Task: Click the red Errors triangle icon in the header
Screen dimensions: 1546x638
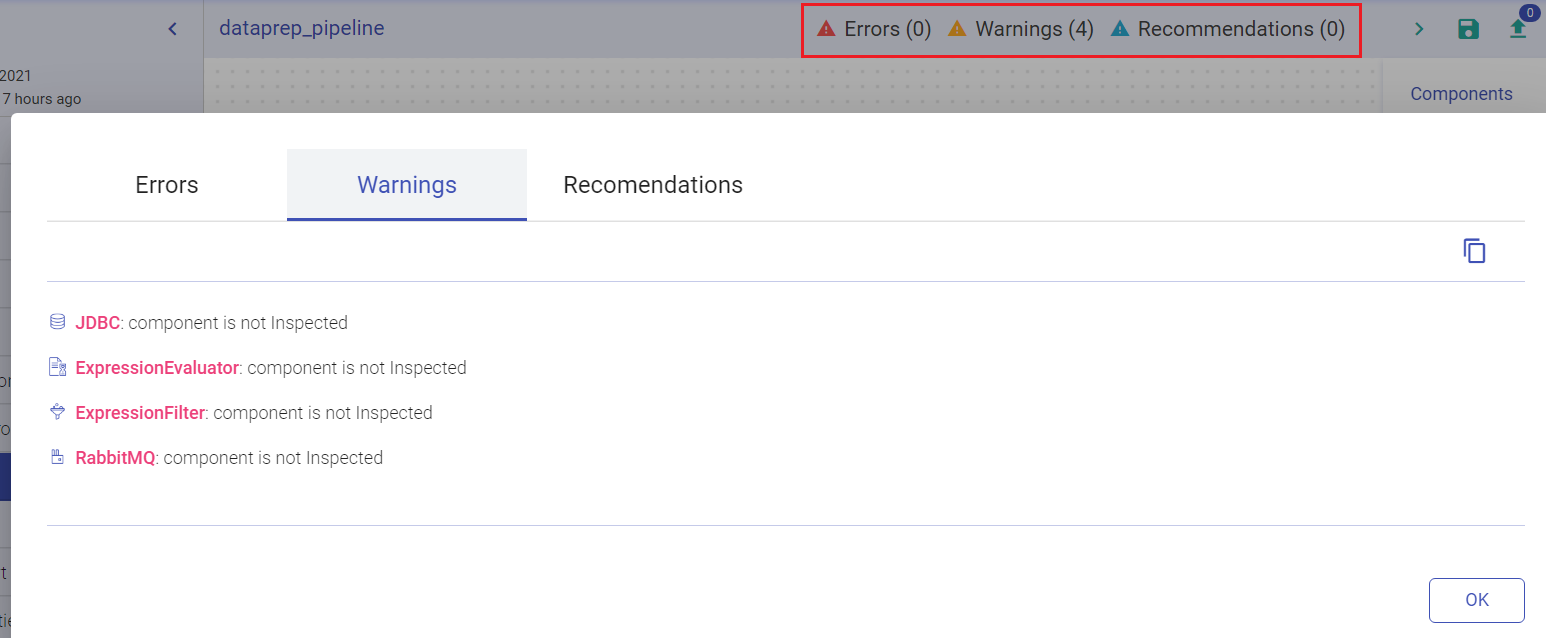Action: (x=826, y=29)
